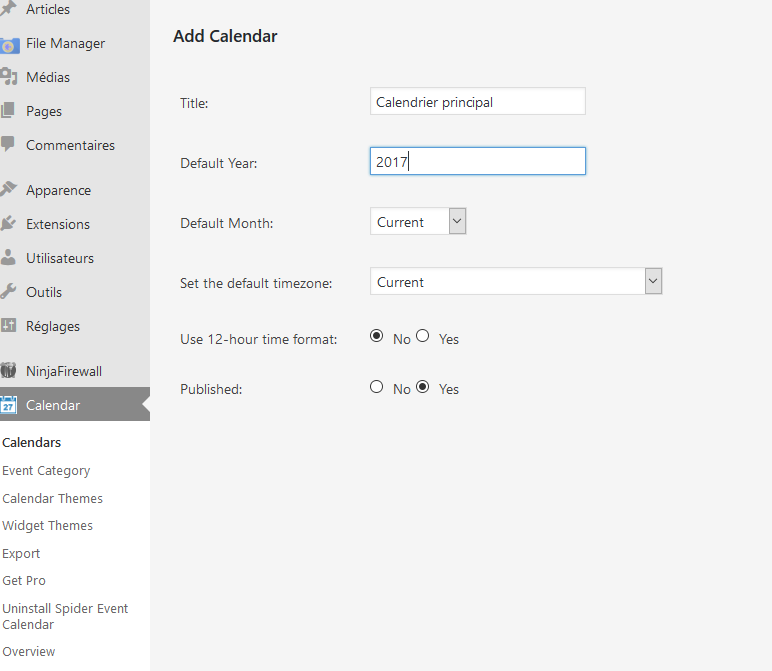The height and width of the screenshot is (671, 772).
Task: Open the Widget Themes submenu item
Action: click(x=47, y=525)
